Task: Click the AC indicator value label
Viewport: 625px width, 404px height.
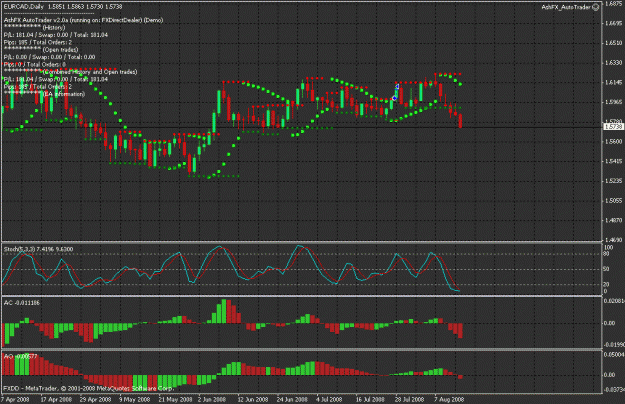Action: click(x=22, y=303)
